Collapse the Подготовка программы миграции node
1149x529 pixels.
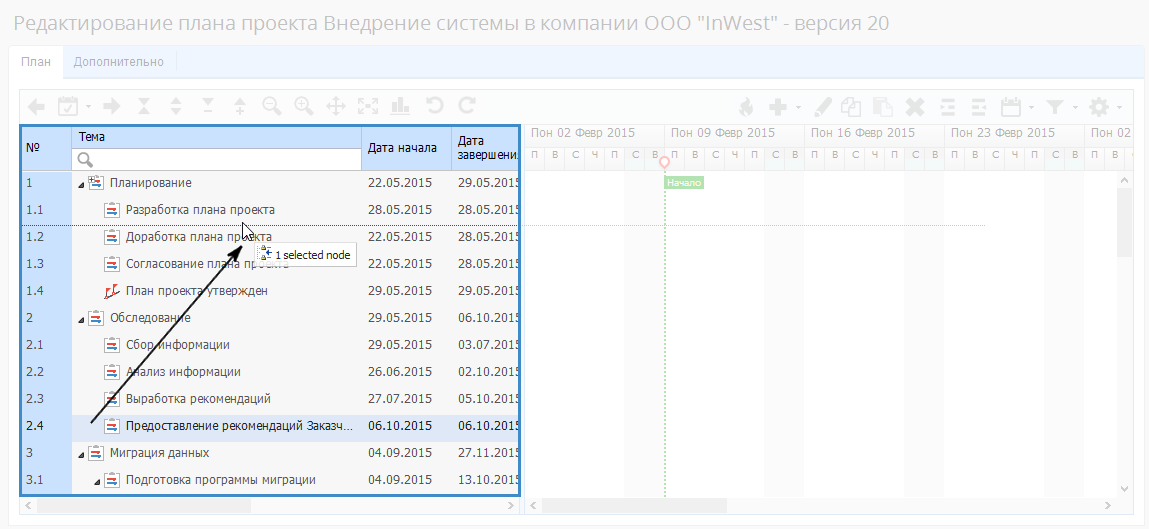tap(97, 481)
